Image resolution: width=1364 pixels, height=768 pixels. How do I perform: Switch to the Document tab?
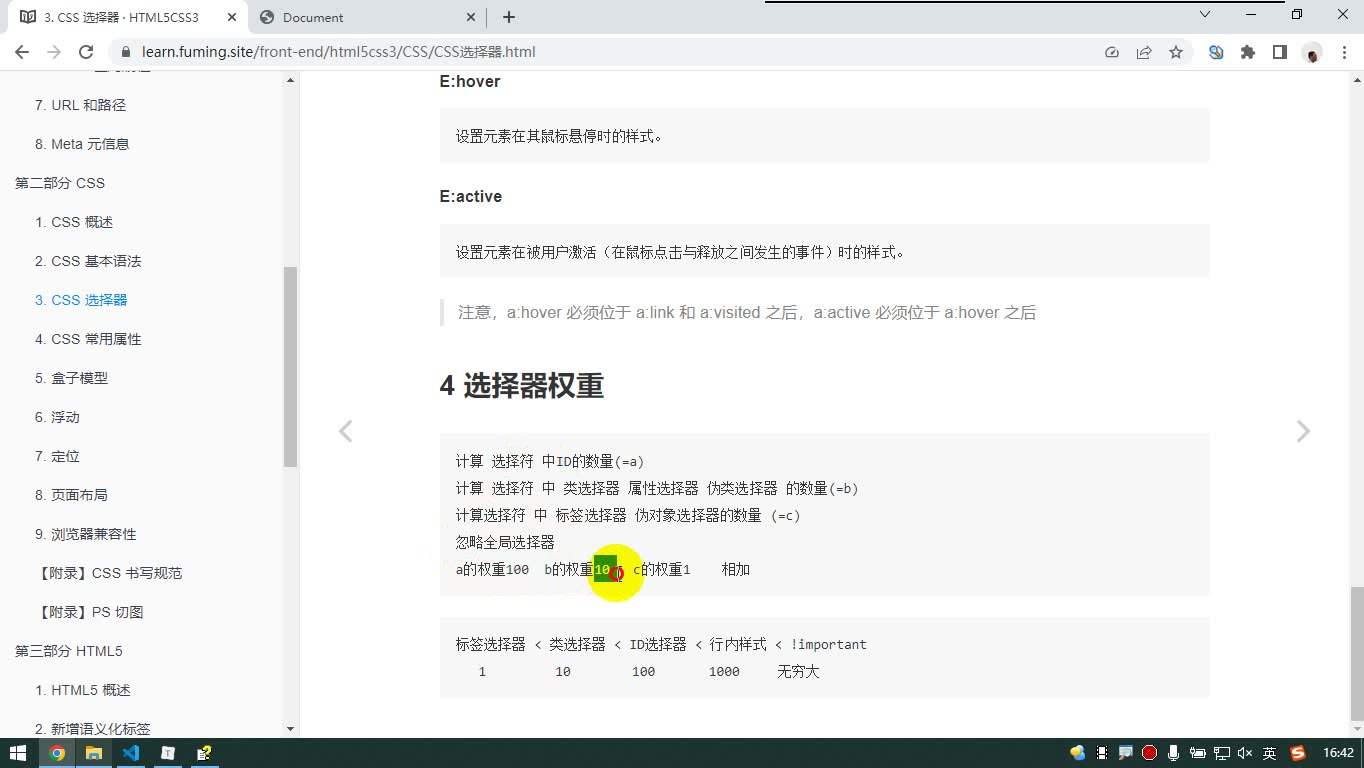point(368,17)
